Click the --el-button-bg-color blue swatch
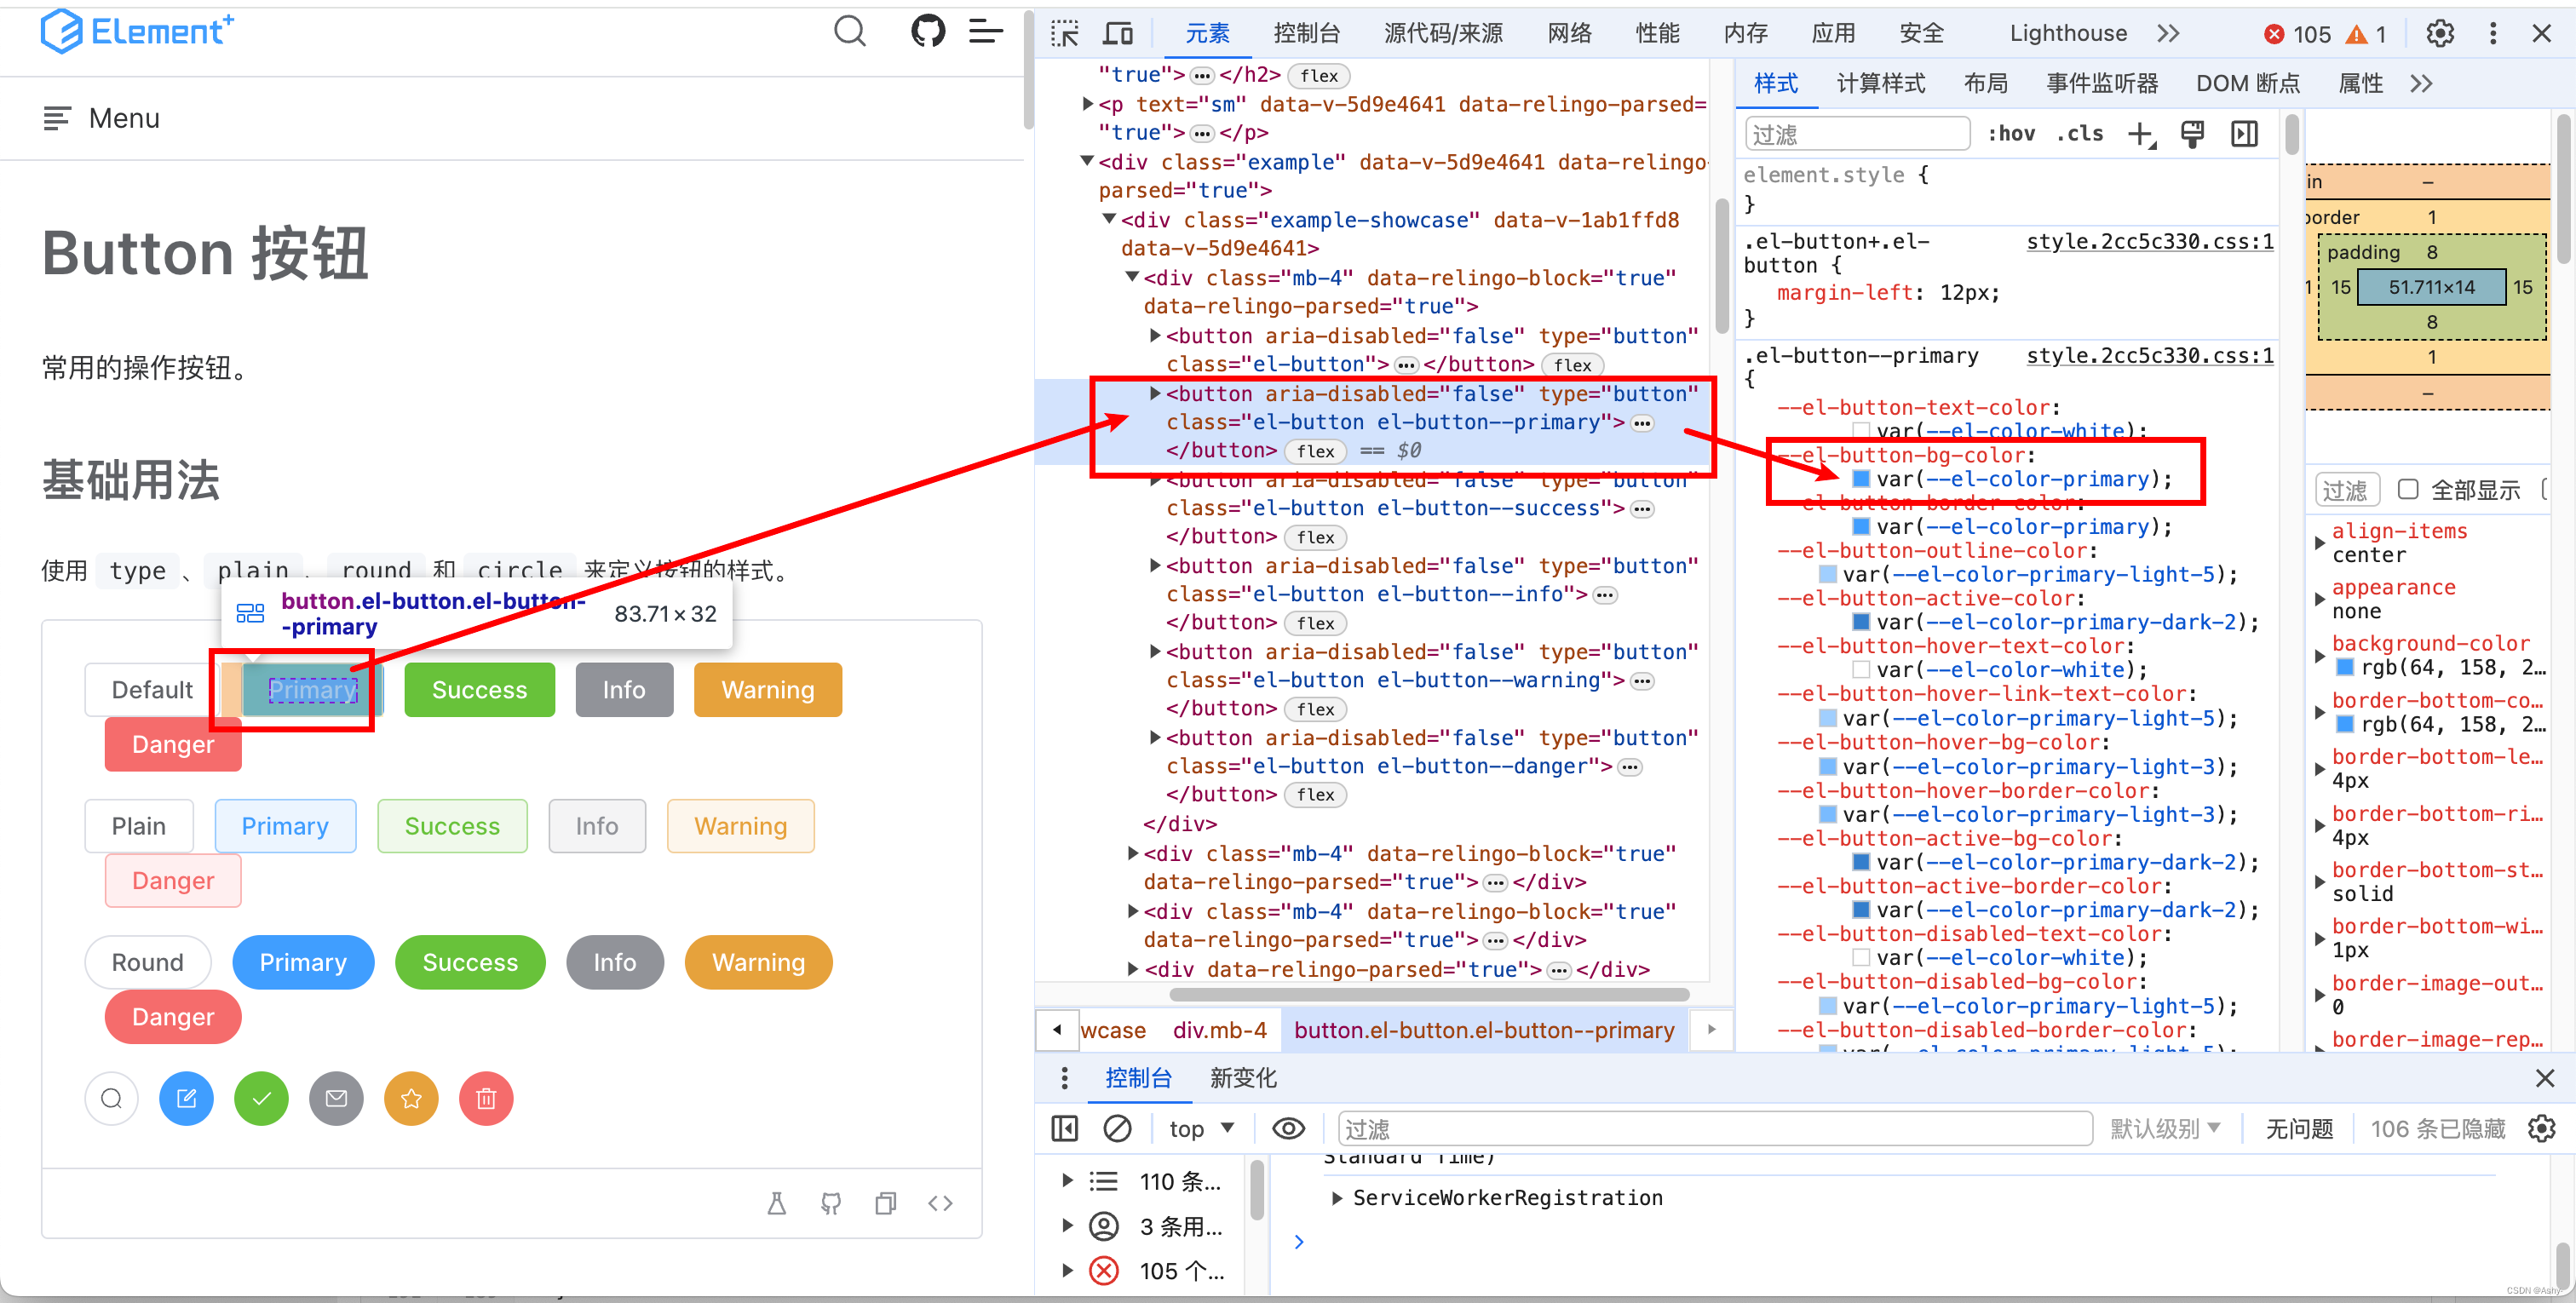 click(1861, 479)
